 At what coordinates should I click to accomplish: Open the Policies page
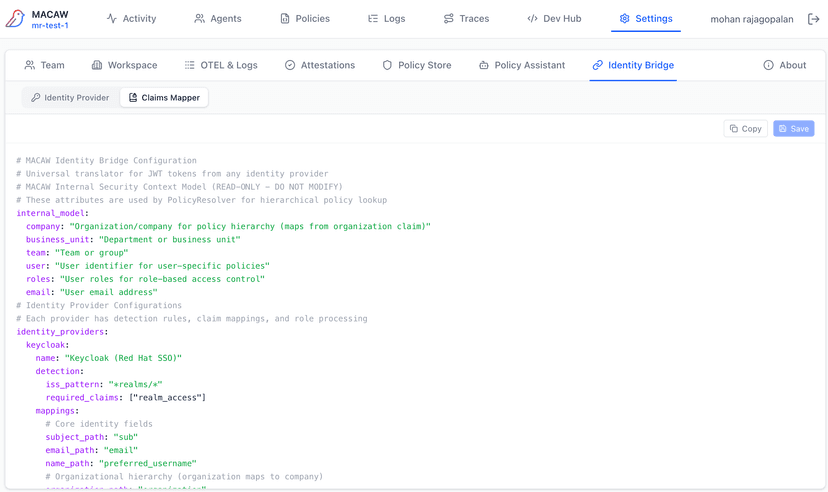point(304,19)
